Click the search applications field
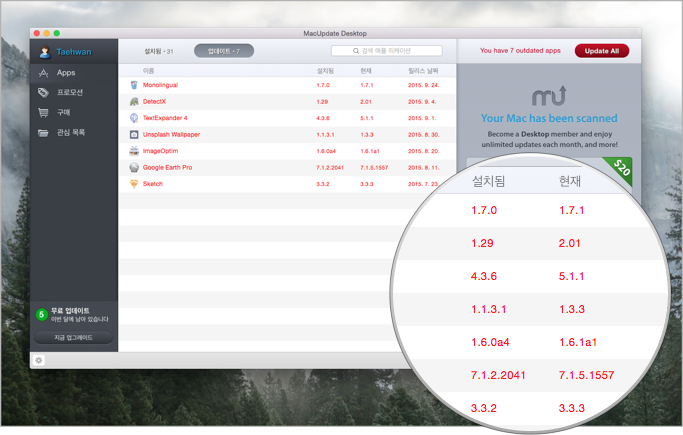Image resolution: width=683 pixels, height=435 pixels. point(387,51)
